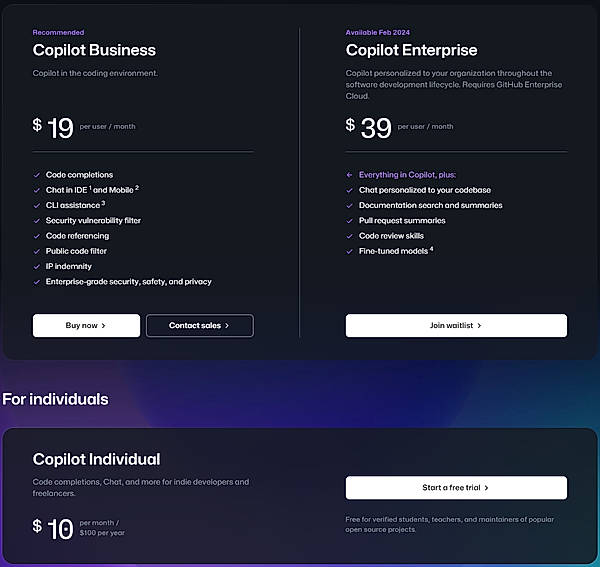Click the checkmark next to Fine-tuned models

click(349, 251)
